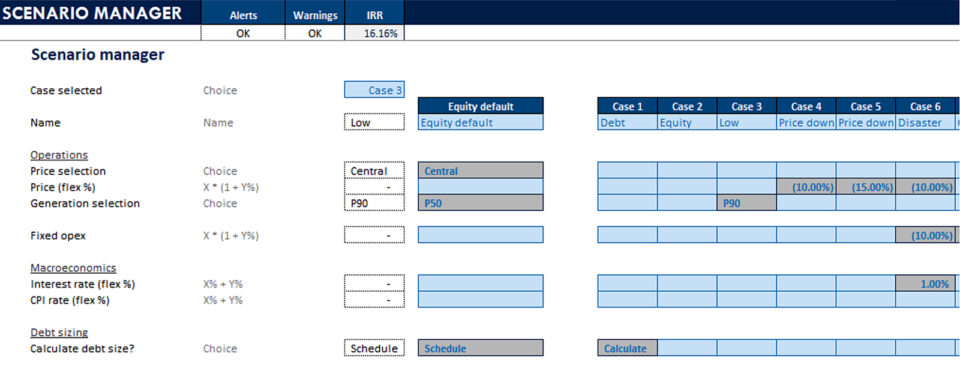The image size is (960, 374).
Task: Click Case 6 interest rate 1.00% cell
Action: pyautogui.click(x=925, y=283)
